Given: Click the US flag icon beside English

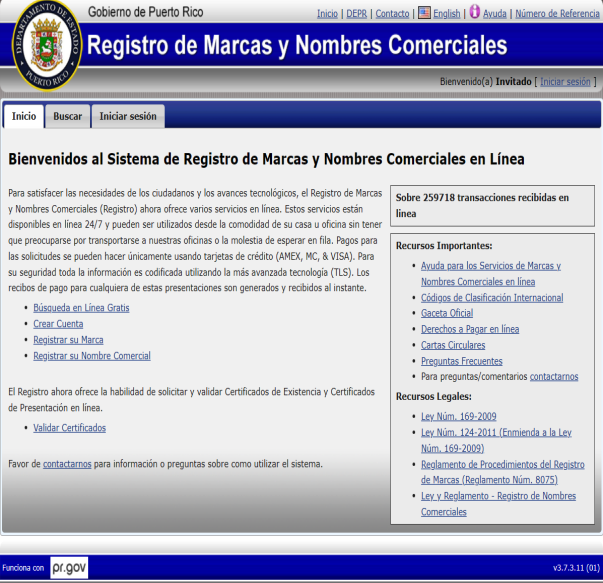Looking at the screenshot, I should pyautogui.click(x=424, y=13).
